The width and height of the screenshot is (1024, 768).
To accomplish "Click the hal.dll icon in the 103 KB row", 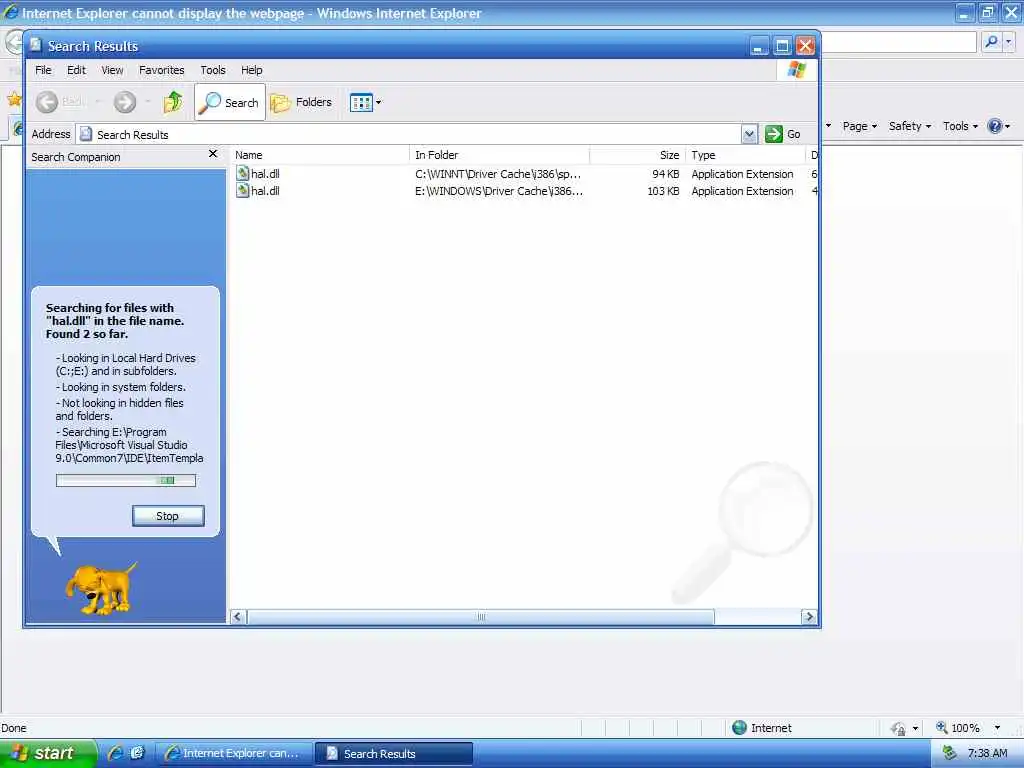I will [x=242, y=190].
